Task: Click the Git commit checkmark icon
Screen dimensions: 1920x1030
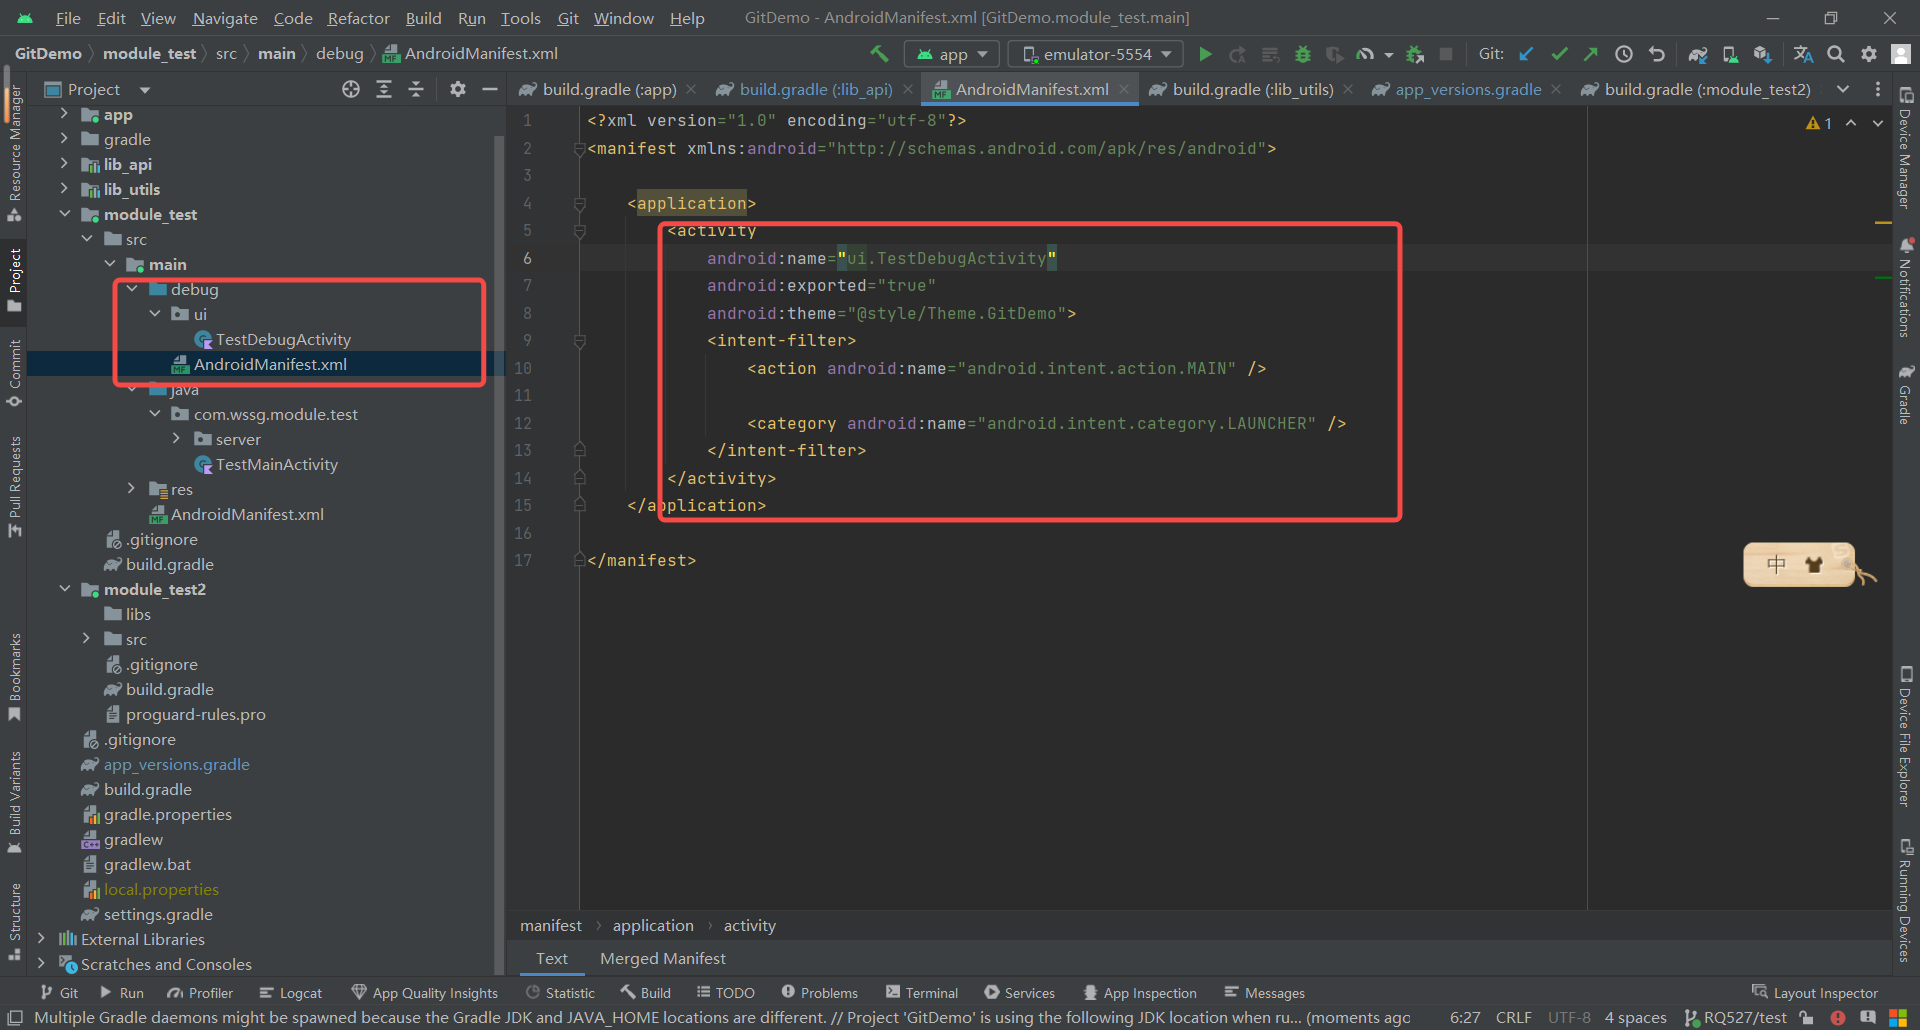Action: (1559, 54)
